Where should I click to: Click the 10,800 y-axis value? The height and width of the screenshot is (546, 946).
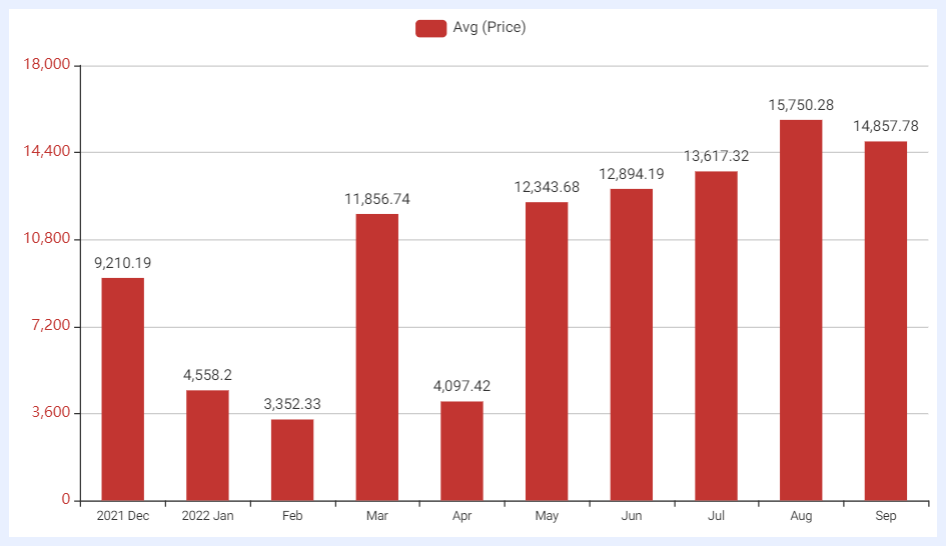pyautogui.click(x=46, y=238)
